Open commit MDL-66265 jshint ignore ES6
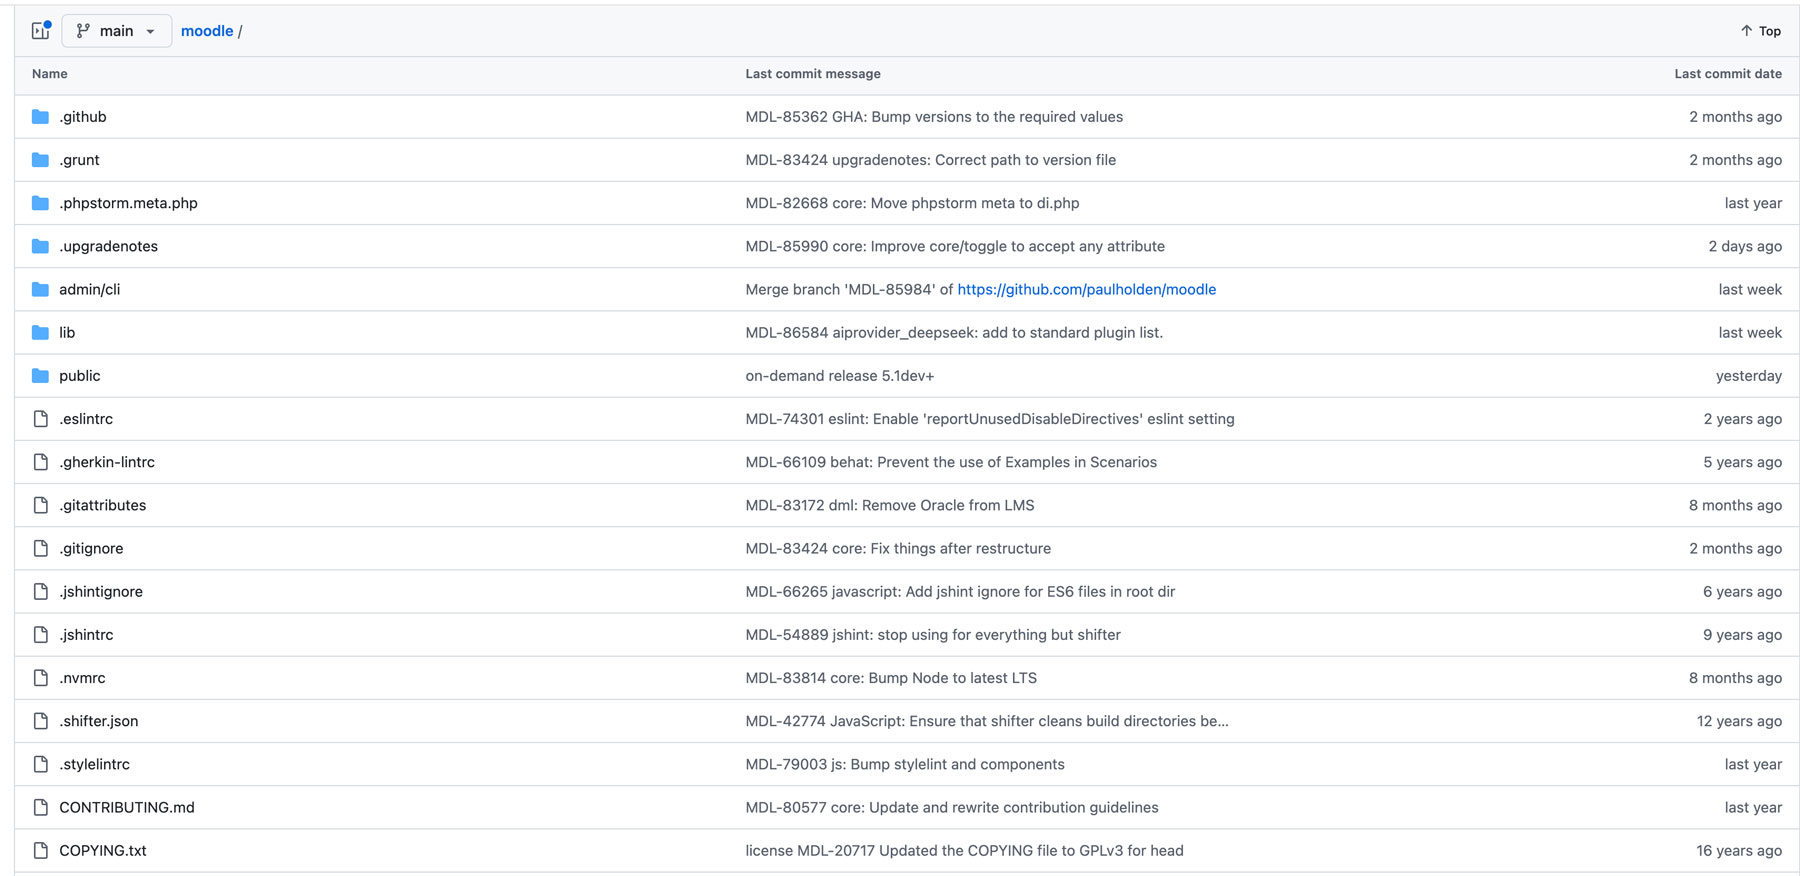 960,591
